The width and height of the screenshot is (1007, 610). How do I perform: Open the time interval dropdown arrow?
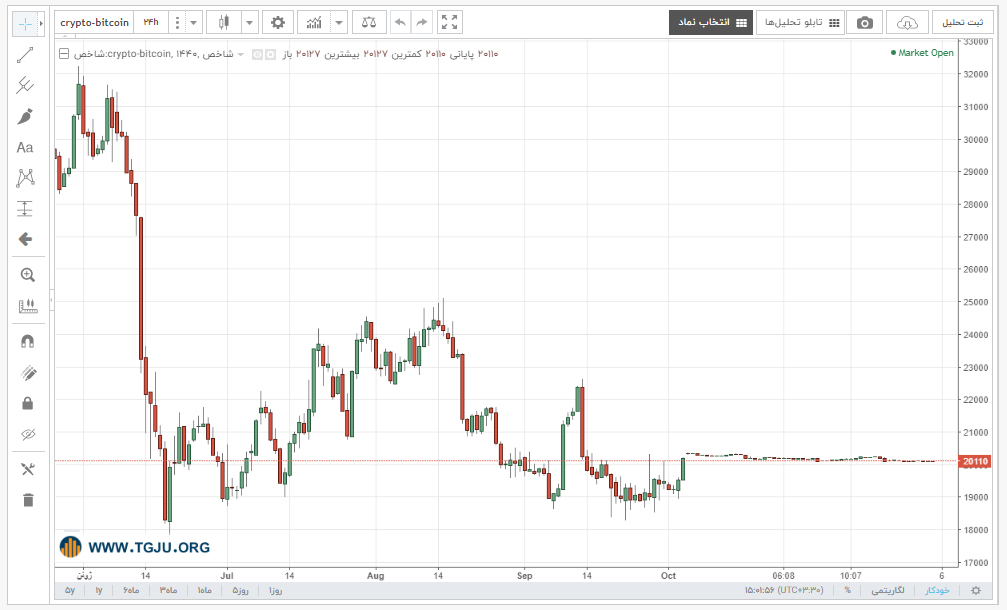(x=193, y=22)
